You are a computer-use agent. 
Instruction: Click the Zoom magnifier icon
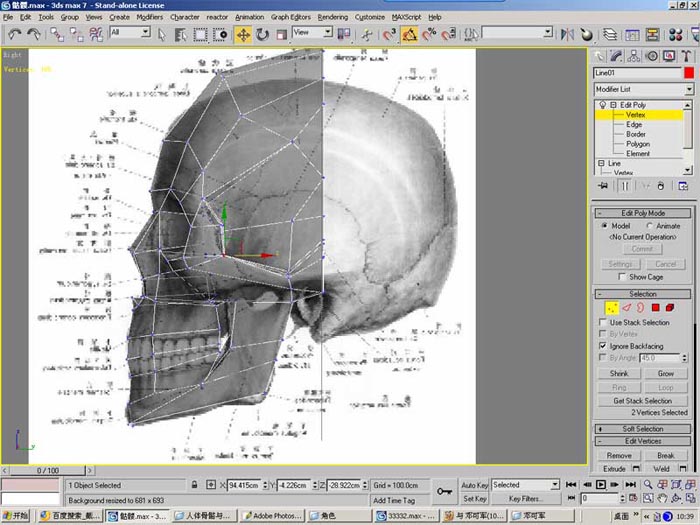(x=648, y=484)
